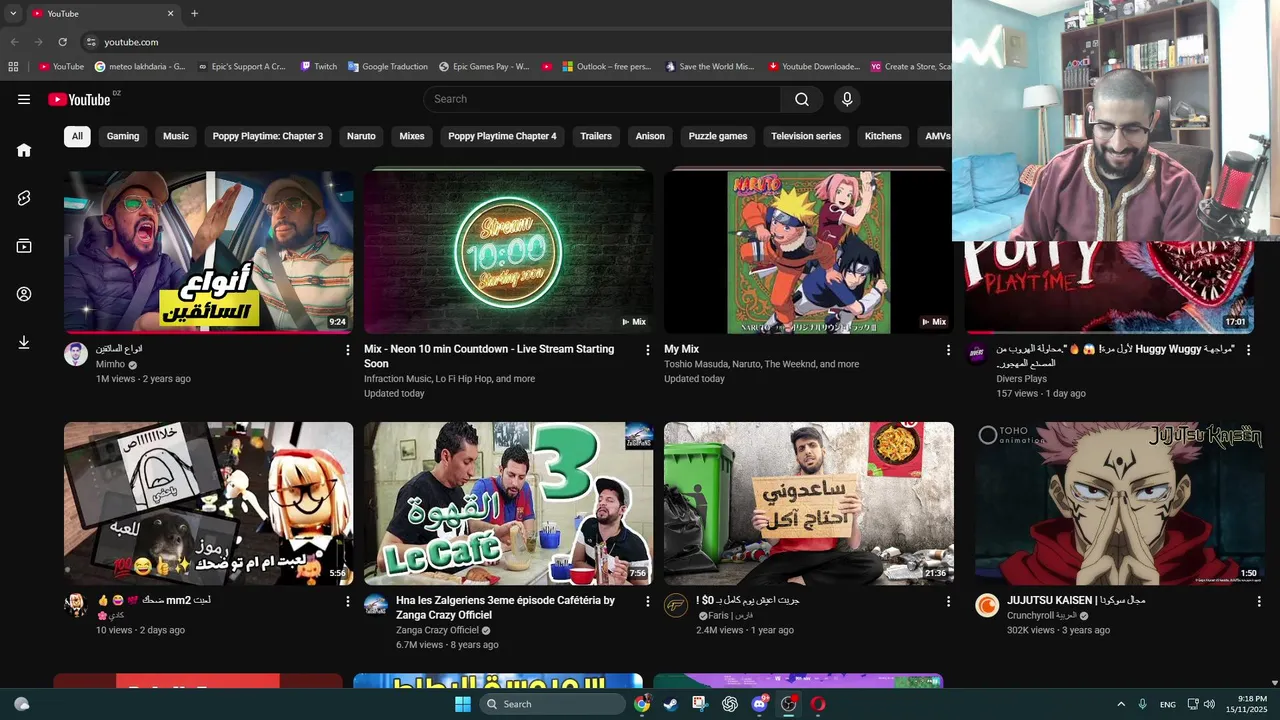The image size is (1280, 720).
Task: Click the Windows taskbar Search box
Action: point(552,704)
